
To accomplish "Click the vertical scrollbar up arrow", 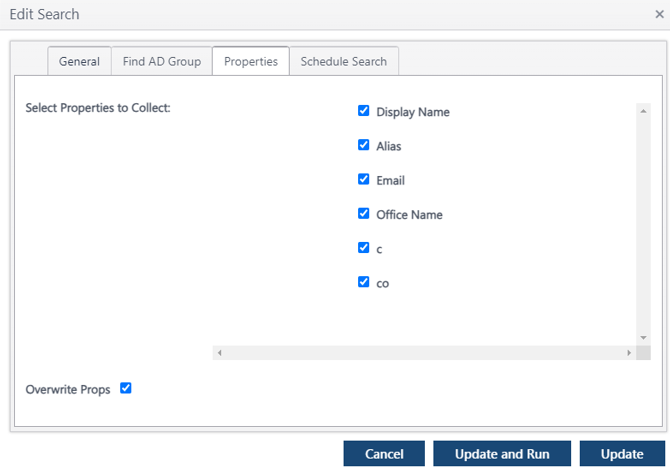I will [x=642, y=109].
